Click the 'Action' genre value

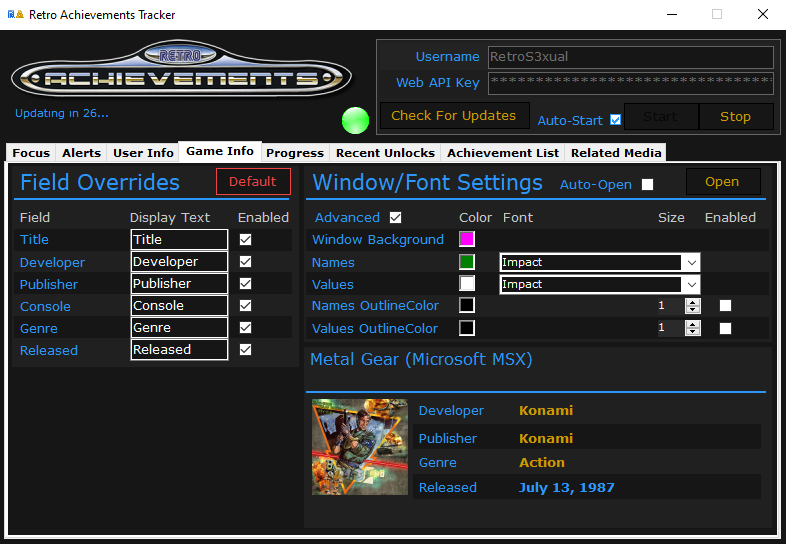[542, 462]
